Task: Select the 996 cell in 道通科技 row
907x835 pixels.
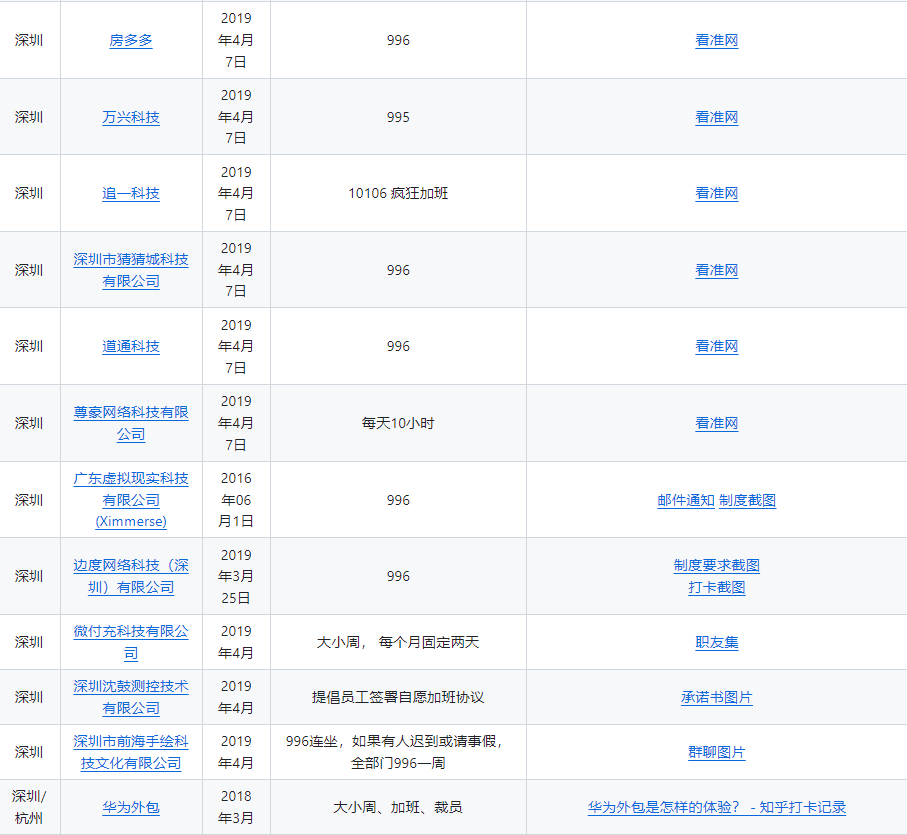Action: click(x=398, y=346)
